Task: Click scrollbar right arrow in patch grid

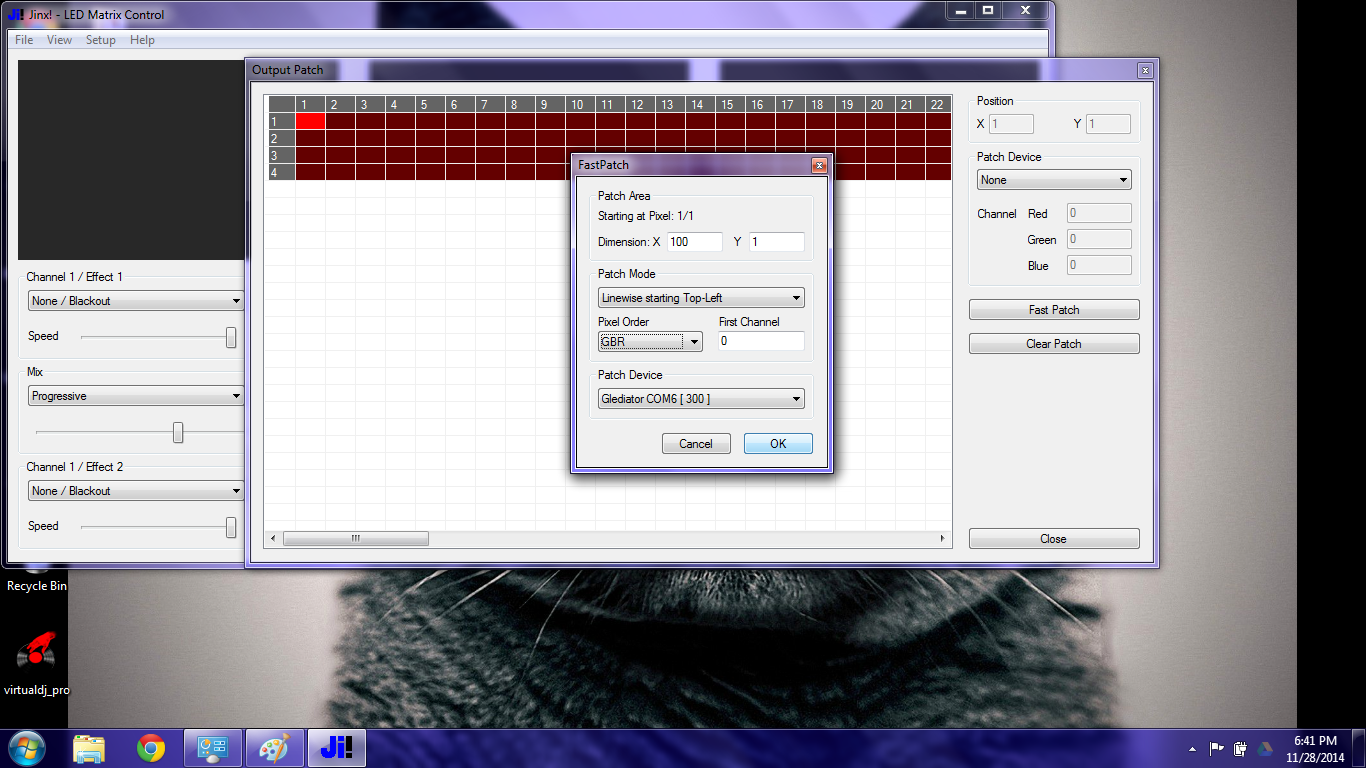Action: (943, 539)
